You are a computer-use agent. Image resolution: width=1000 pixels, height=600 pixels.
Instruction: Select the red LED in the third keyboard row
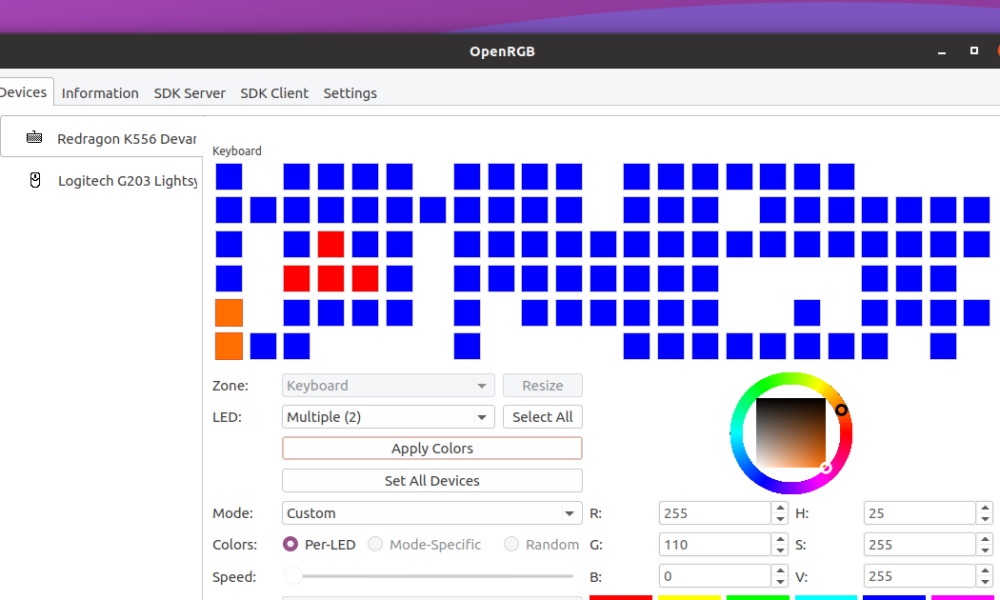(331, 244)
